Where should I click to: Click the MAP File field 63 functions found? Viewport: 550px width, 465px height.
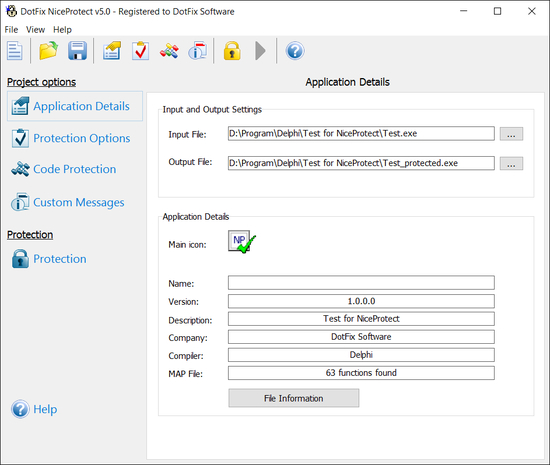click(x=361, y=373)
